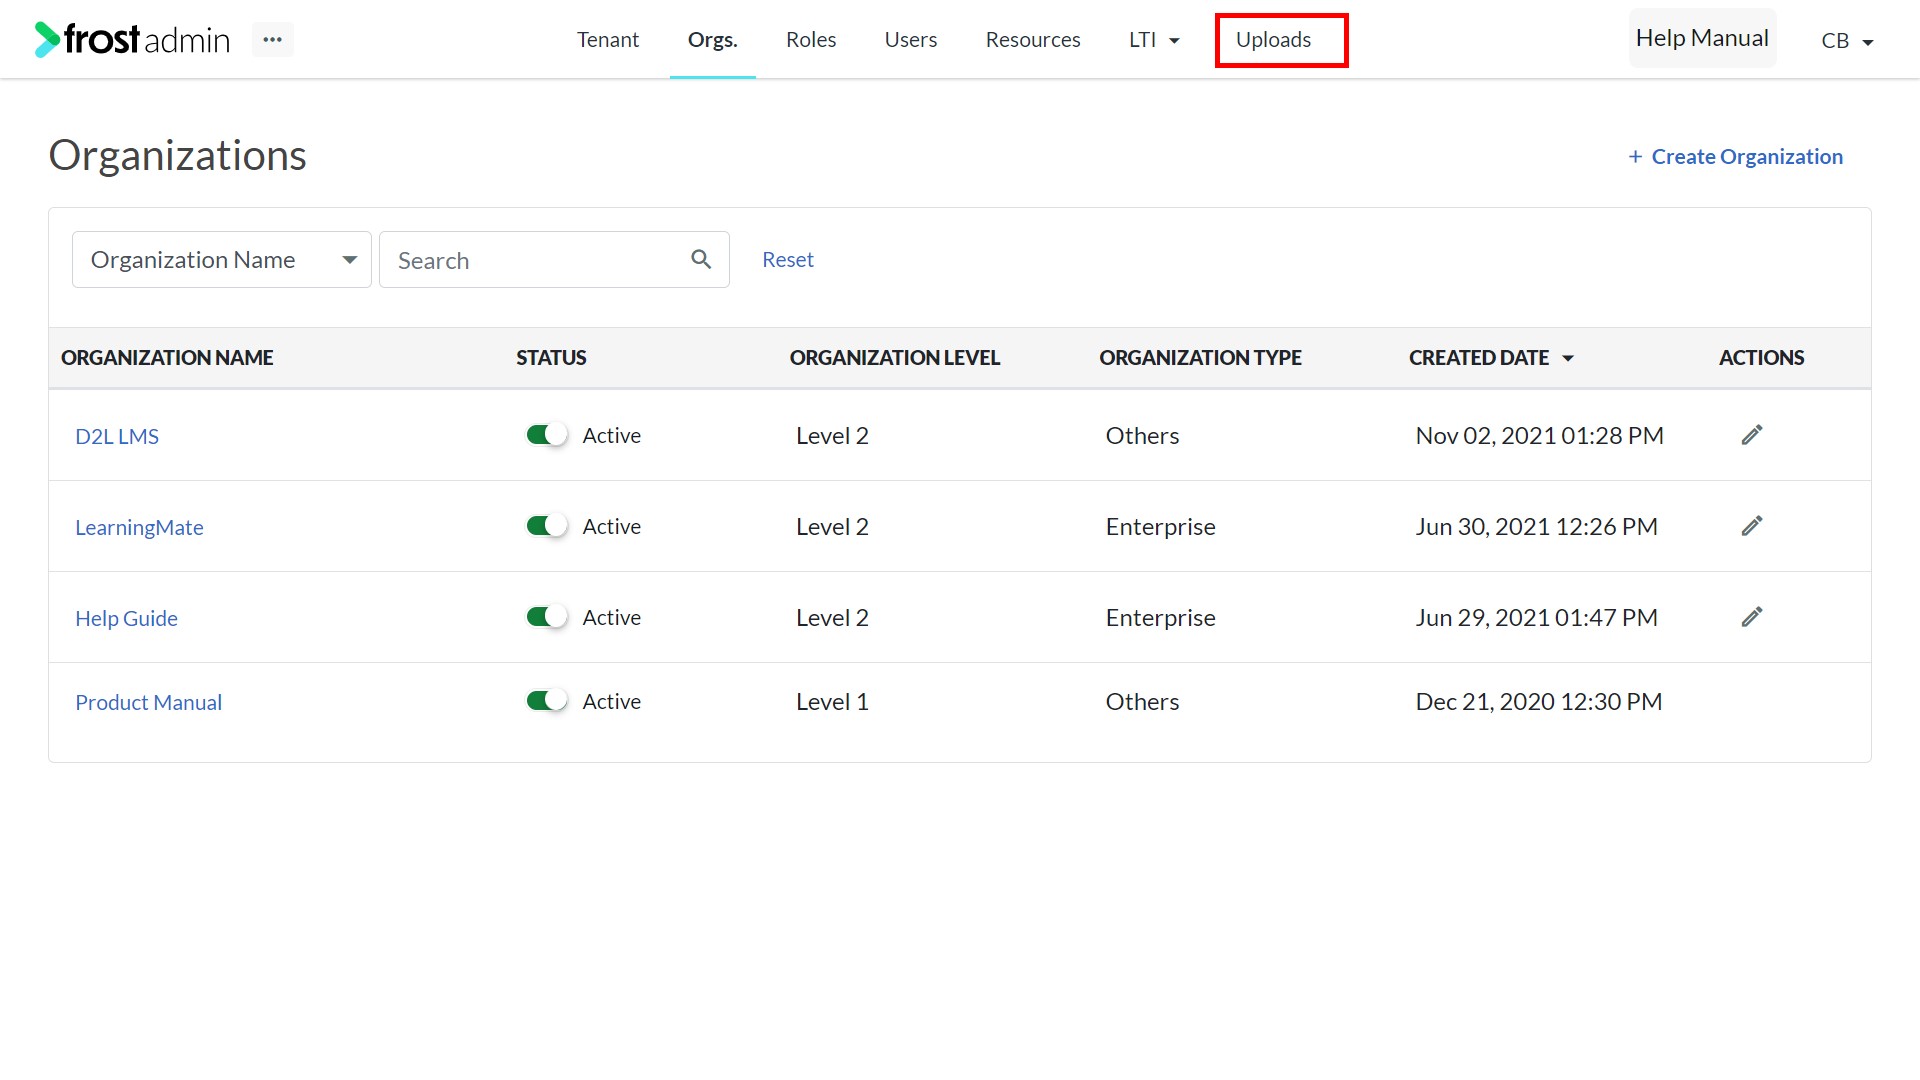Select the 'Nov 02, 2021 01:28 PM' date cell

pos(1539,436)
